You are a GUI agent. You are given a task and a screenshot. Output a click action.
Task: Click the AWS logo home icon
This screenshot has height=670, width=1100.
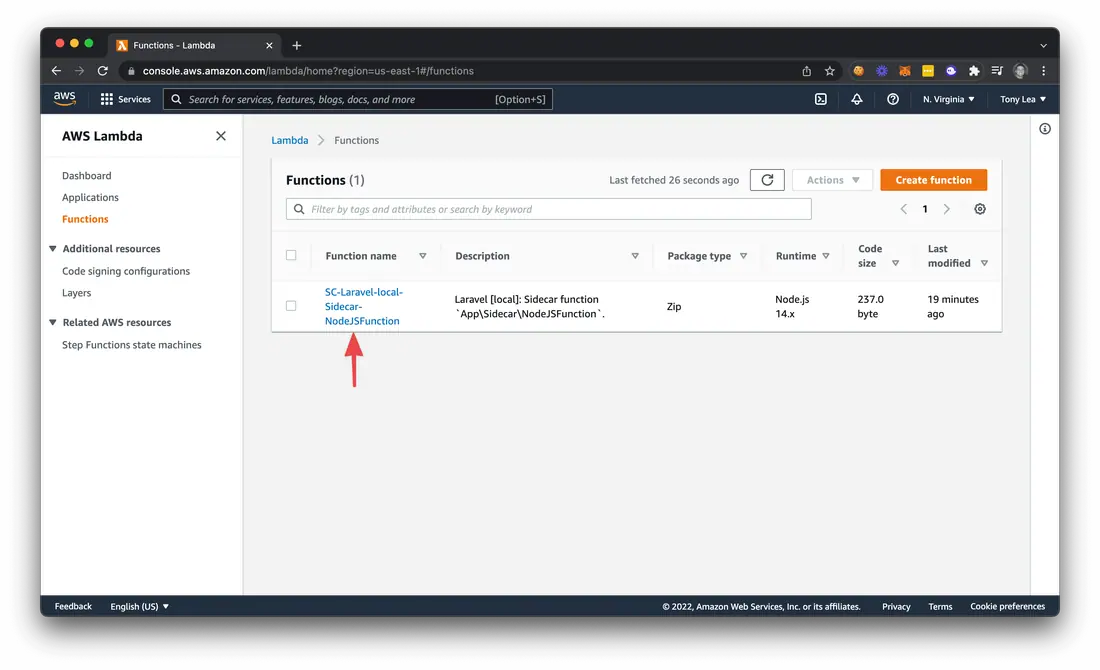click(65, 99)
